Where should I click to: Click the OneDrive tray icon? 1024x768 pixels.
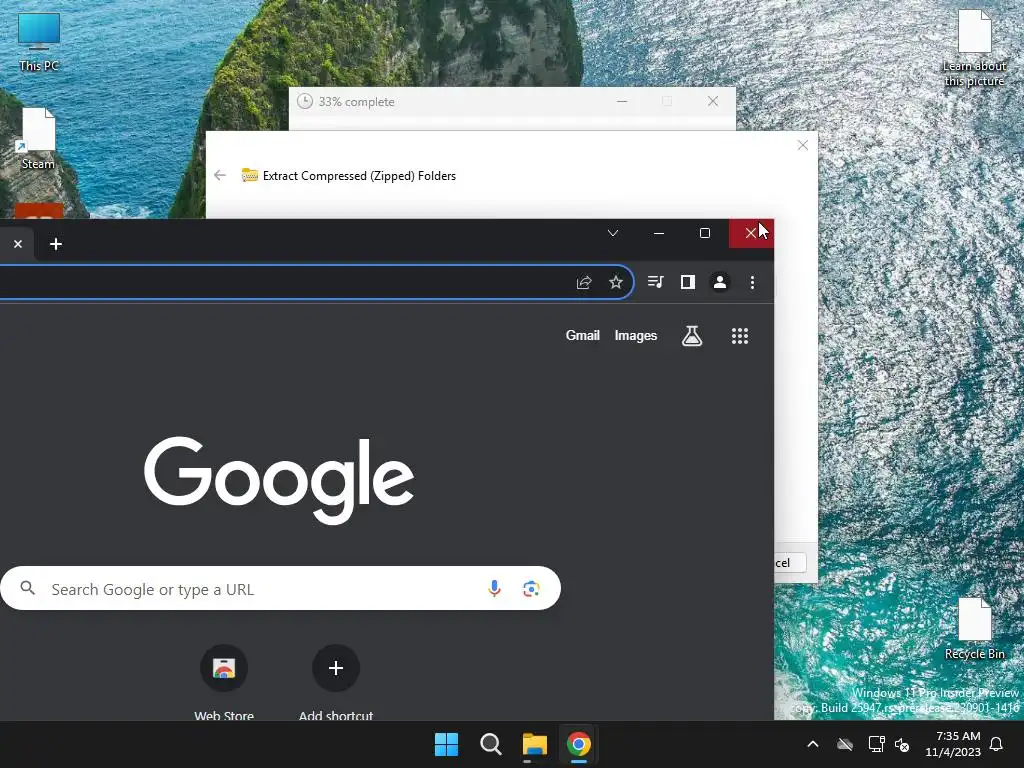(x=845, y=744)
